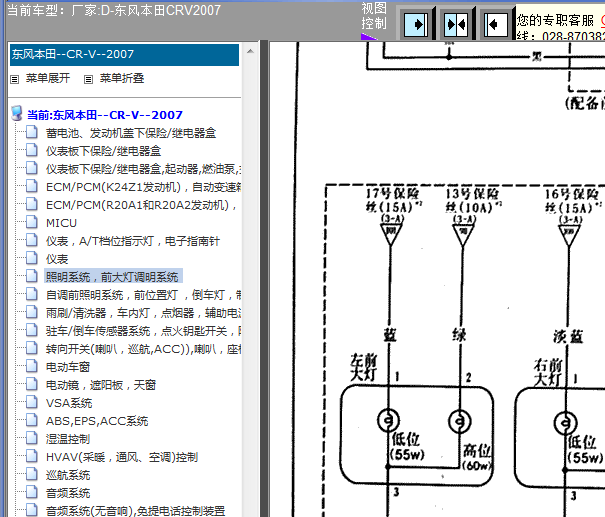Open the 仪表 diagram entry
The image size is (605, 517).
(57, 259)
